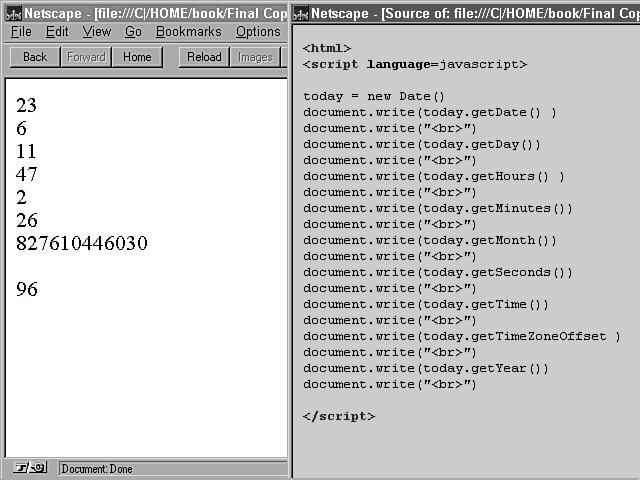Screen dimensions: 640x480
Task: Expand the Bookmarks menu
Action: [188, 32]
